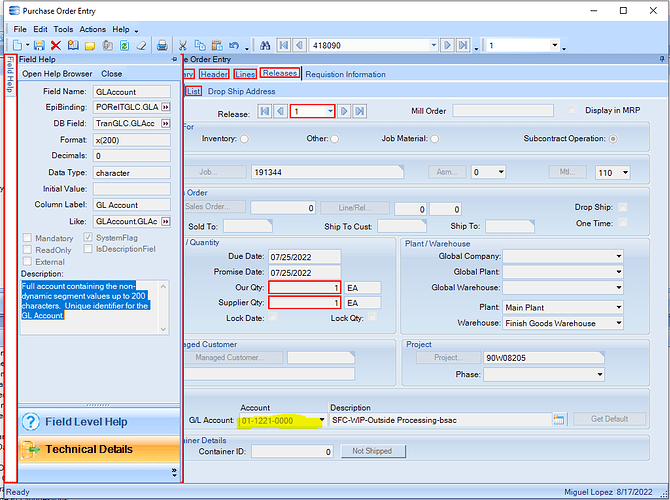Image resolution: width=670 pixels, height=500 pixels.
Task: Switch to the Header tab
Action: [214, 74]
